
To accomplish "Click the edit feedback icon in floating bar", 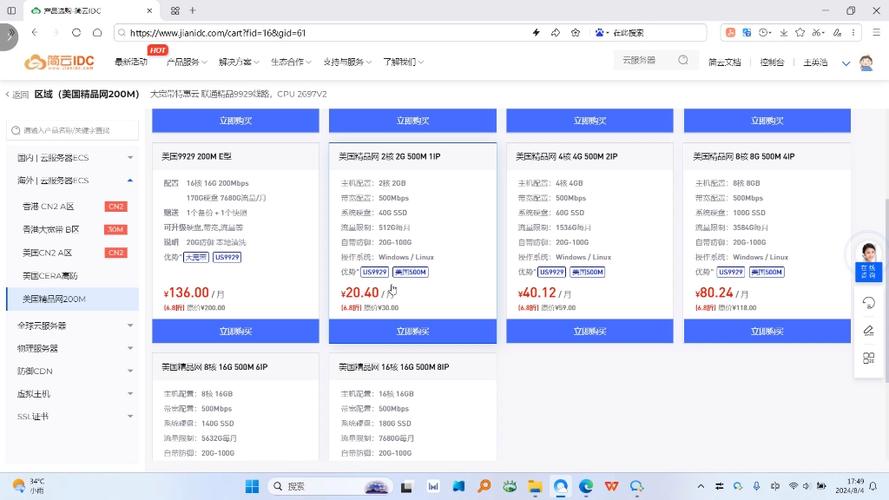I will (x=869, y=330).
